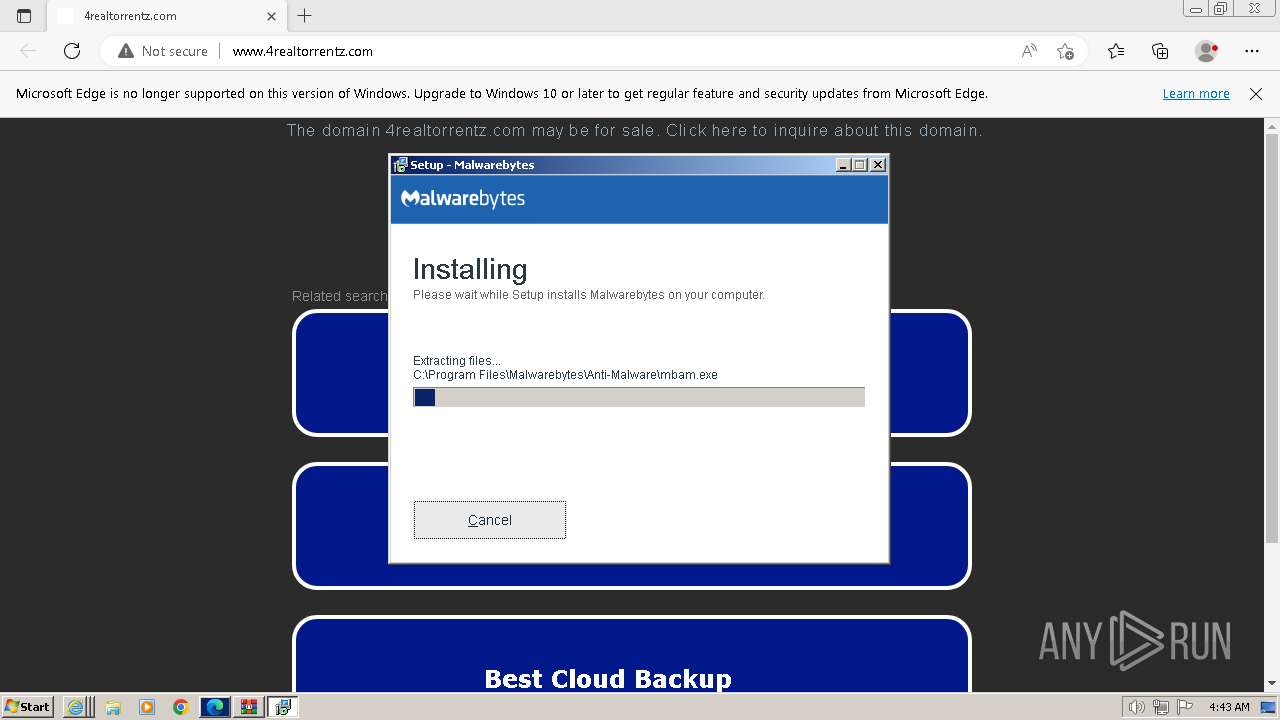Image resolution: width=1280 pixels, height=720 pixels.
Task: Open the Edge profile menu
Action: pos(1207,51)
